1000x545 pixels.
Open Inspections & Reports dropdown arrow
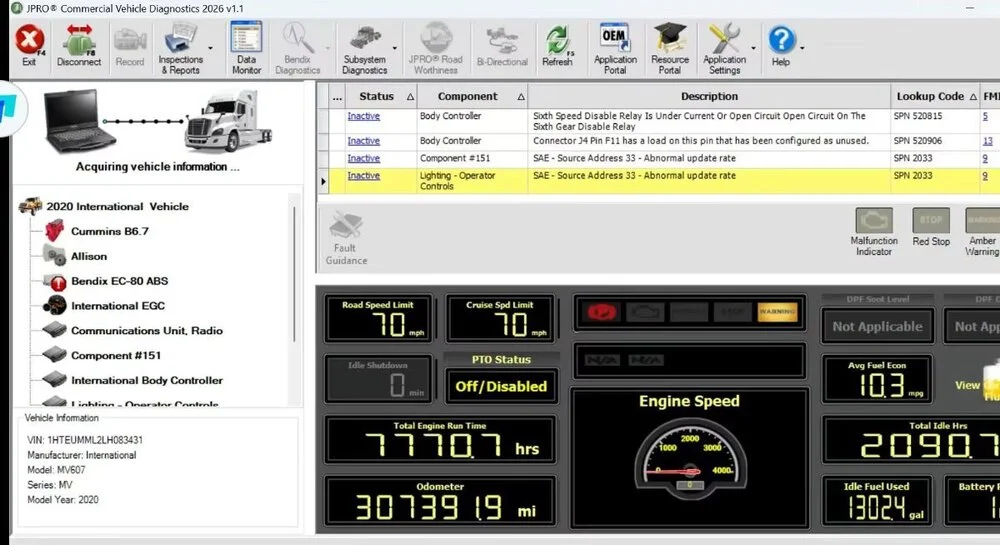(210, 48)
